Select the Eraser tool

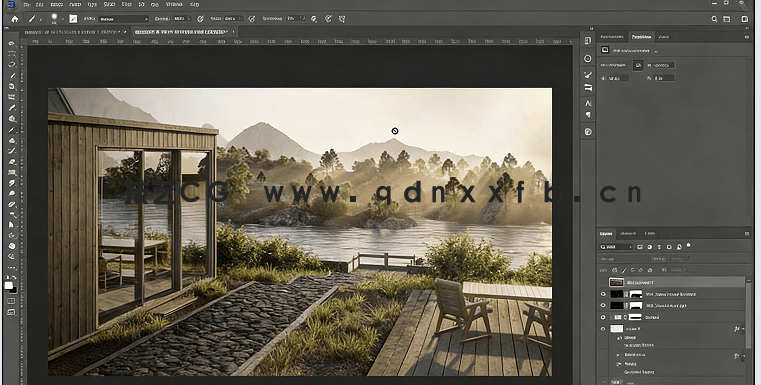(12, 162)
